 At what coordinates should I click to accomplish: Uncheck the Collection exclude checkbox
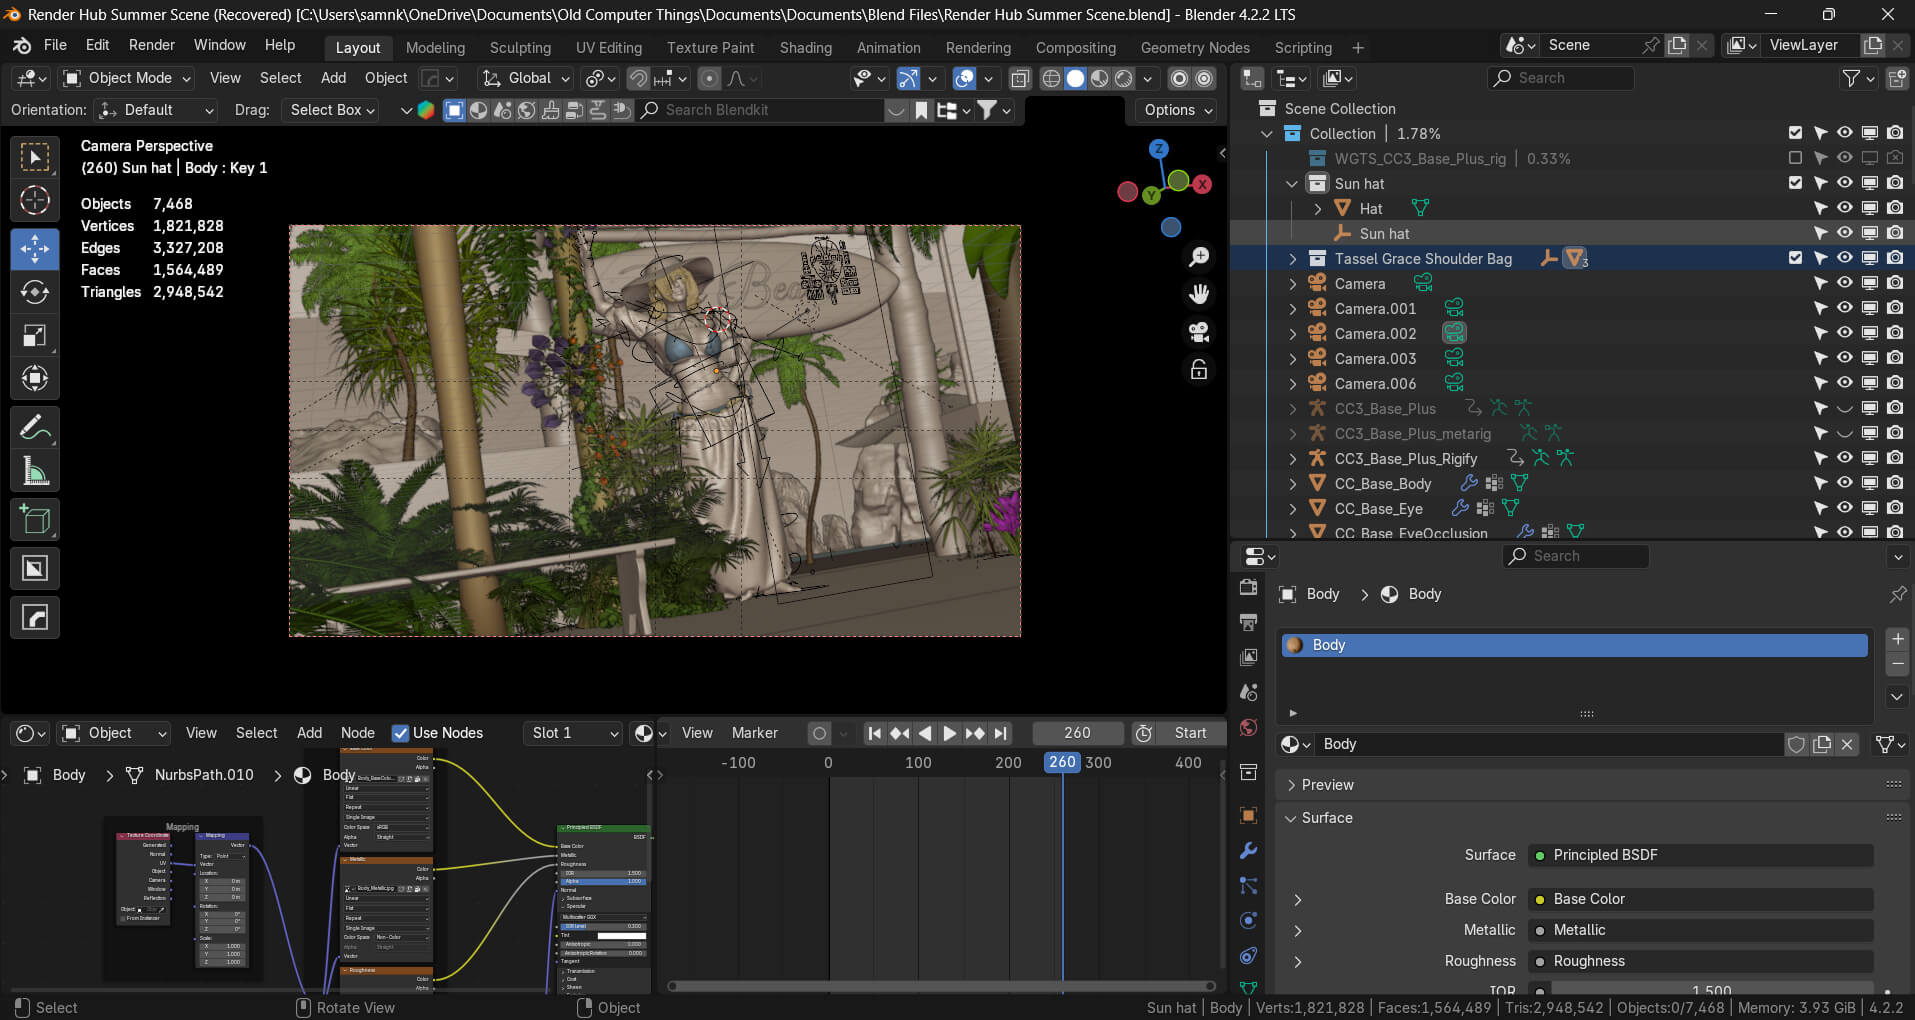point(1795,133)
